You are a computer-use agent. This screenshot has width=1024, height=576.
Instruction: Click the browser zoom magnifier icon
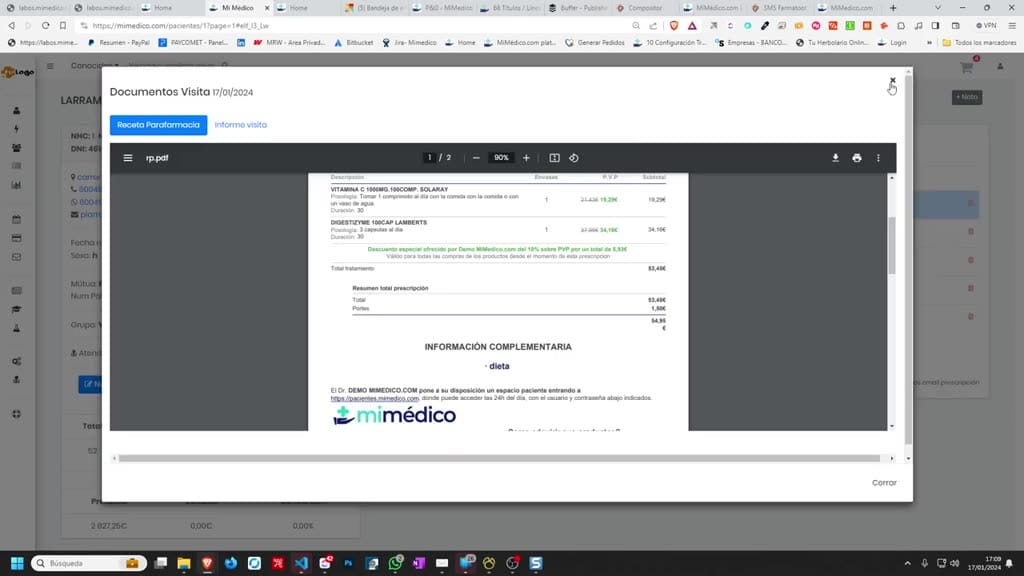tap(636, 25)
